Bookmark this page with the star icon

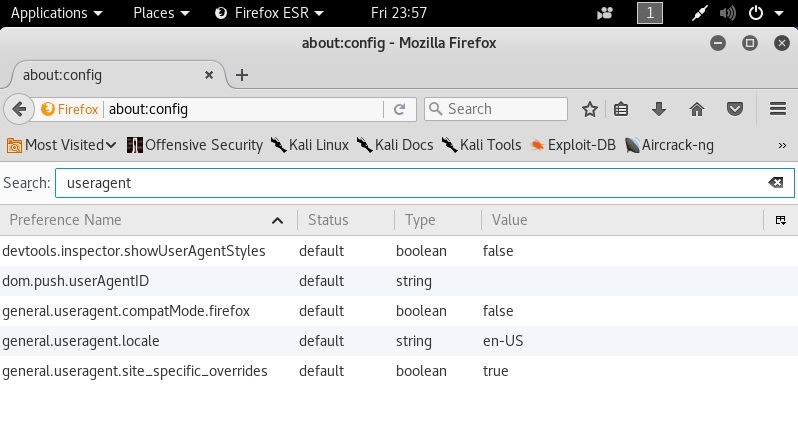590,109
